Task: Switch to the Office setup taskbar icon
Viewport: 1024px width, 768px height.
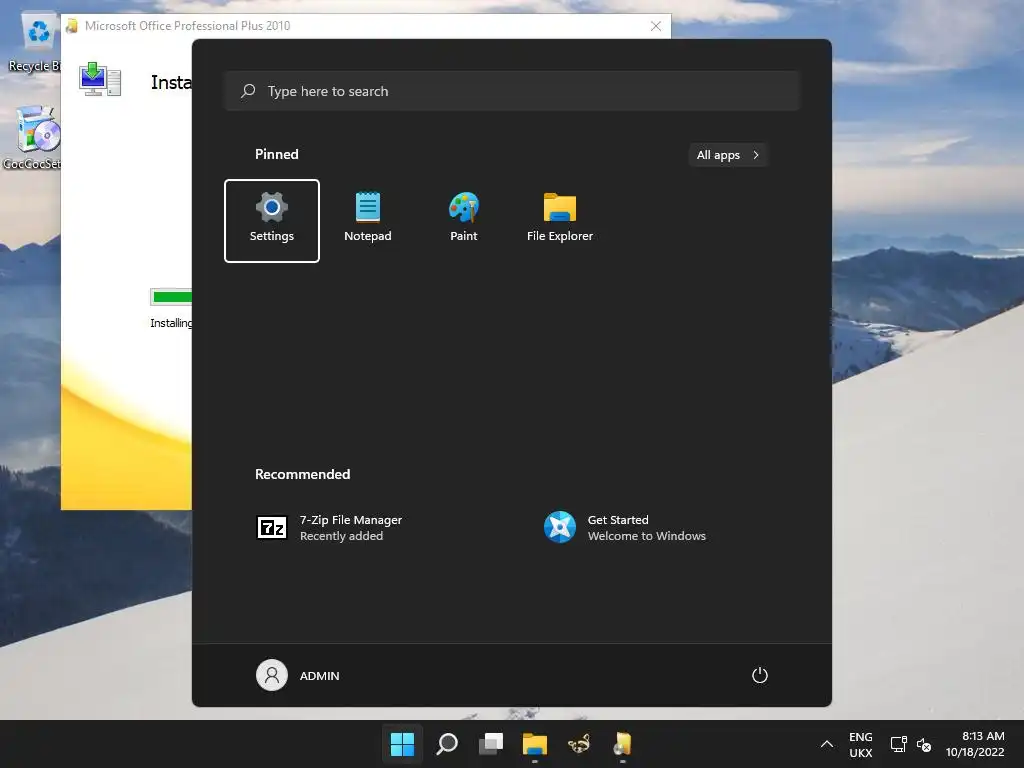Action: (622, 744)
